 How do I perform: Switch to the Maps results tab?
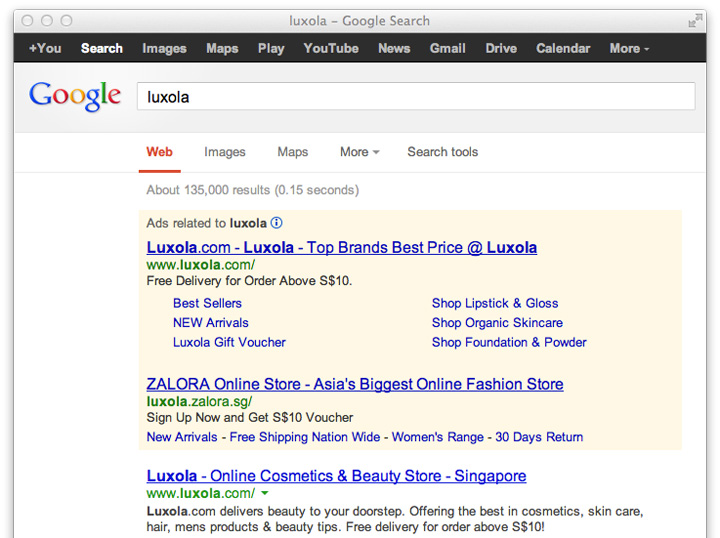[x=292, y=152]
